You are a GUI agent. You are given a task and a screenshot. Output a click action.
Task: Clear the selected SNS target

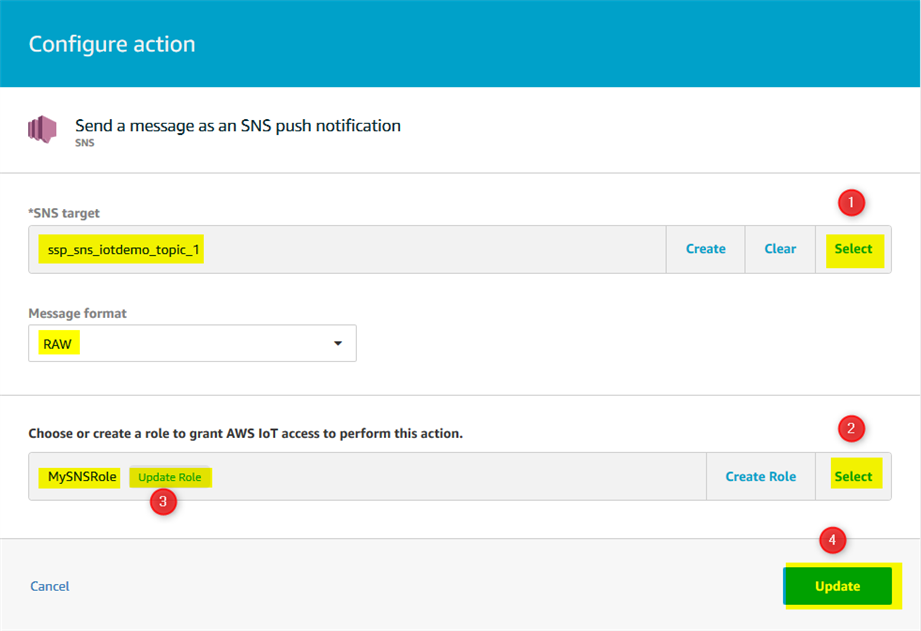click(780, 249)
